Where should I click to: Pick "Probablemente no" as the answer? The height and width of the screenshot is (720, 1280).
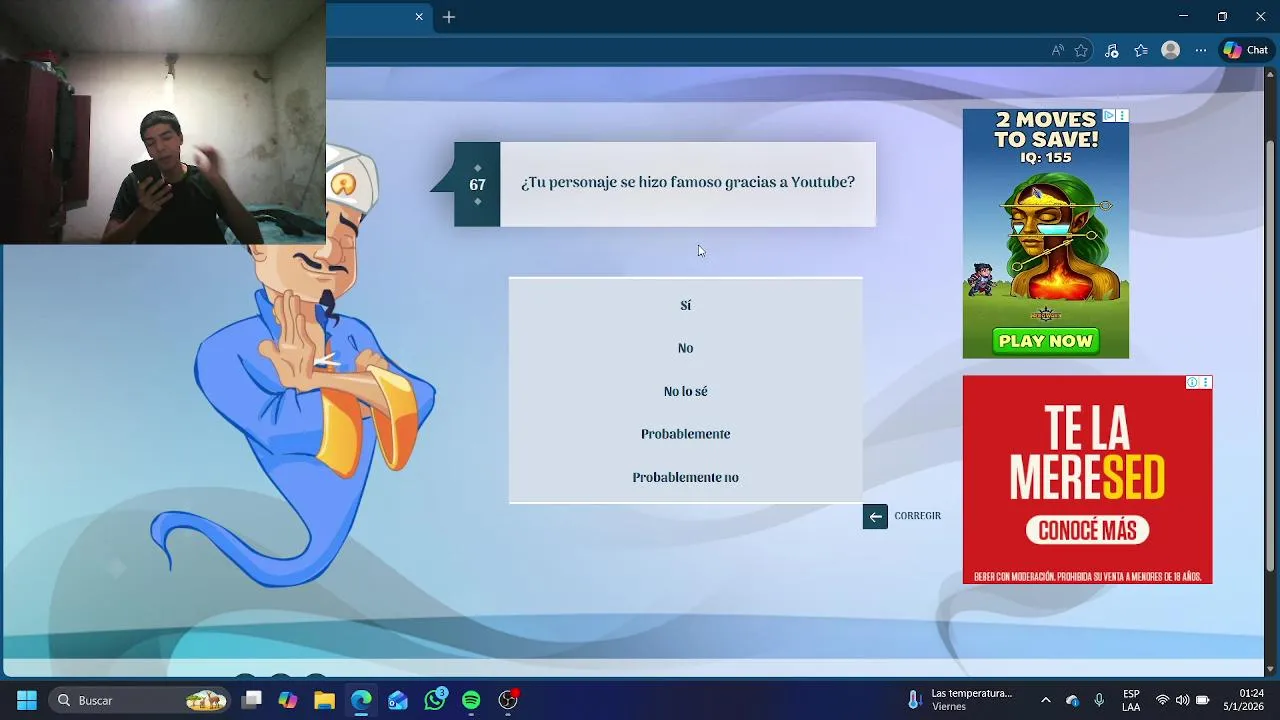pos(685,477)
